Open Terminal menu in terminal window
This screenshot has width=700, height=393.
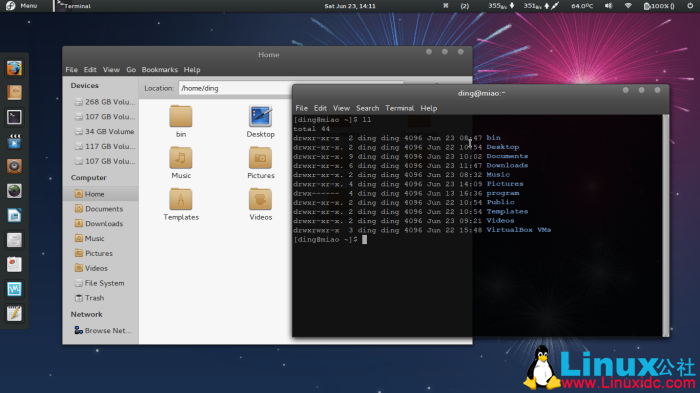coord(400,108)
